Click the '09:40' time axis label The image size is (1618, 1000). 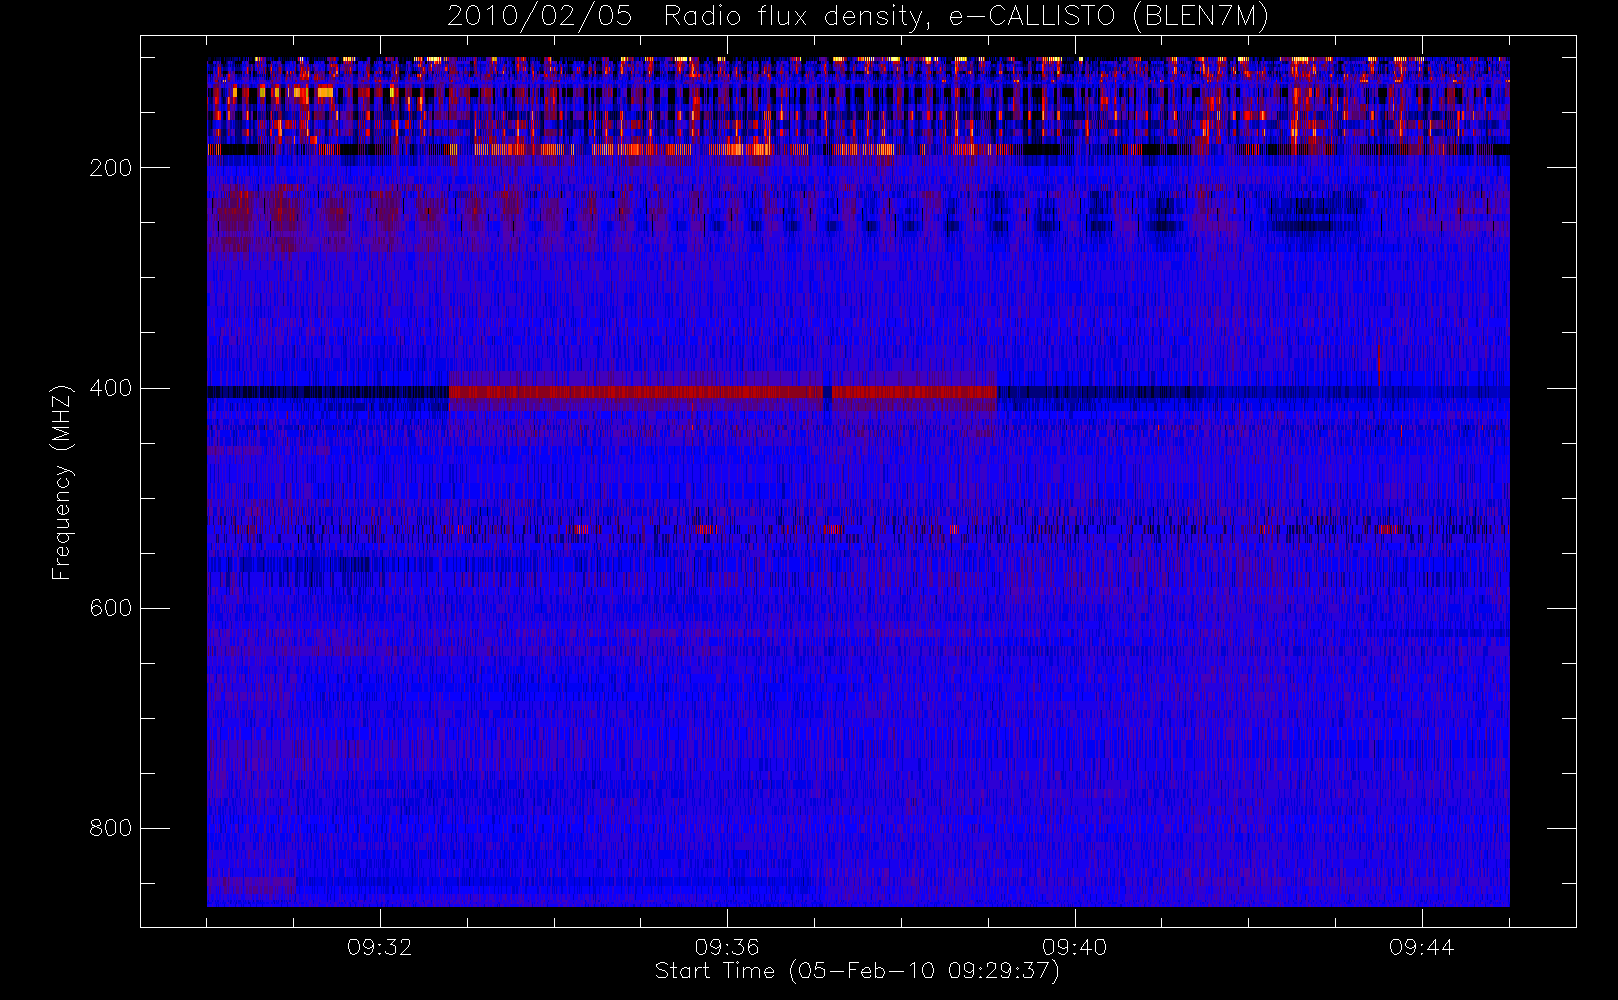click(x=1075, y=947)
